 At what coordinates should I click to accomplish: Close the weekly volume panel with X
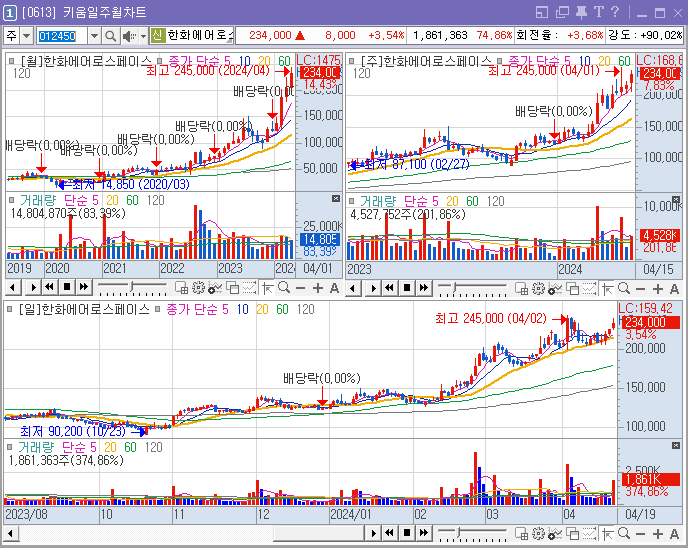click(x=676, y=200)
